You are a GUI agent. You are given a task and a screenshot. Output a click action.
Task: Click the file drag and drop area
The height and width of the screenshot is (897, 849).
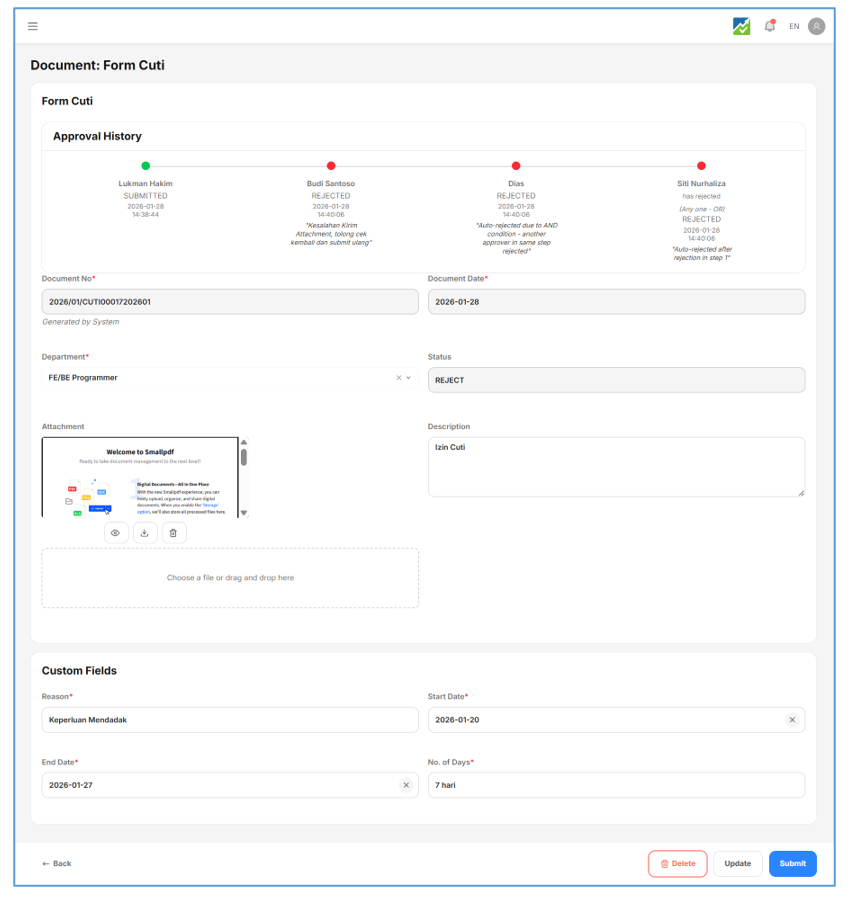pyautogui.click(x=230, y=578)
